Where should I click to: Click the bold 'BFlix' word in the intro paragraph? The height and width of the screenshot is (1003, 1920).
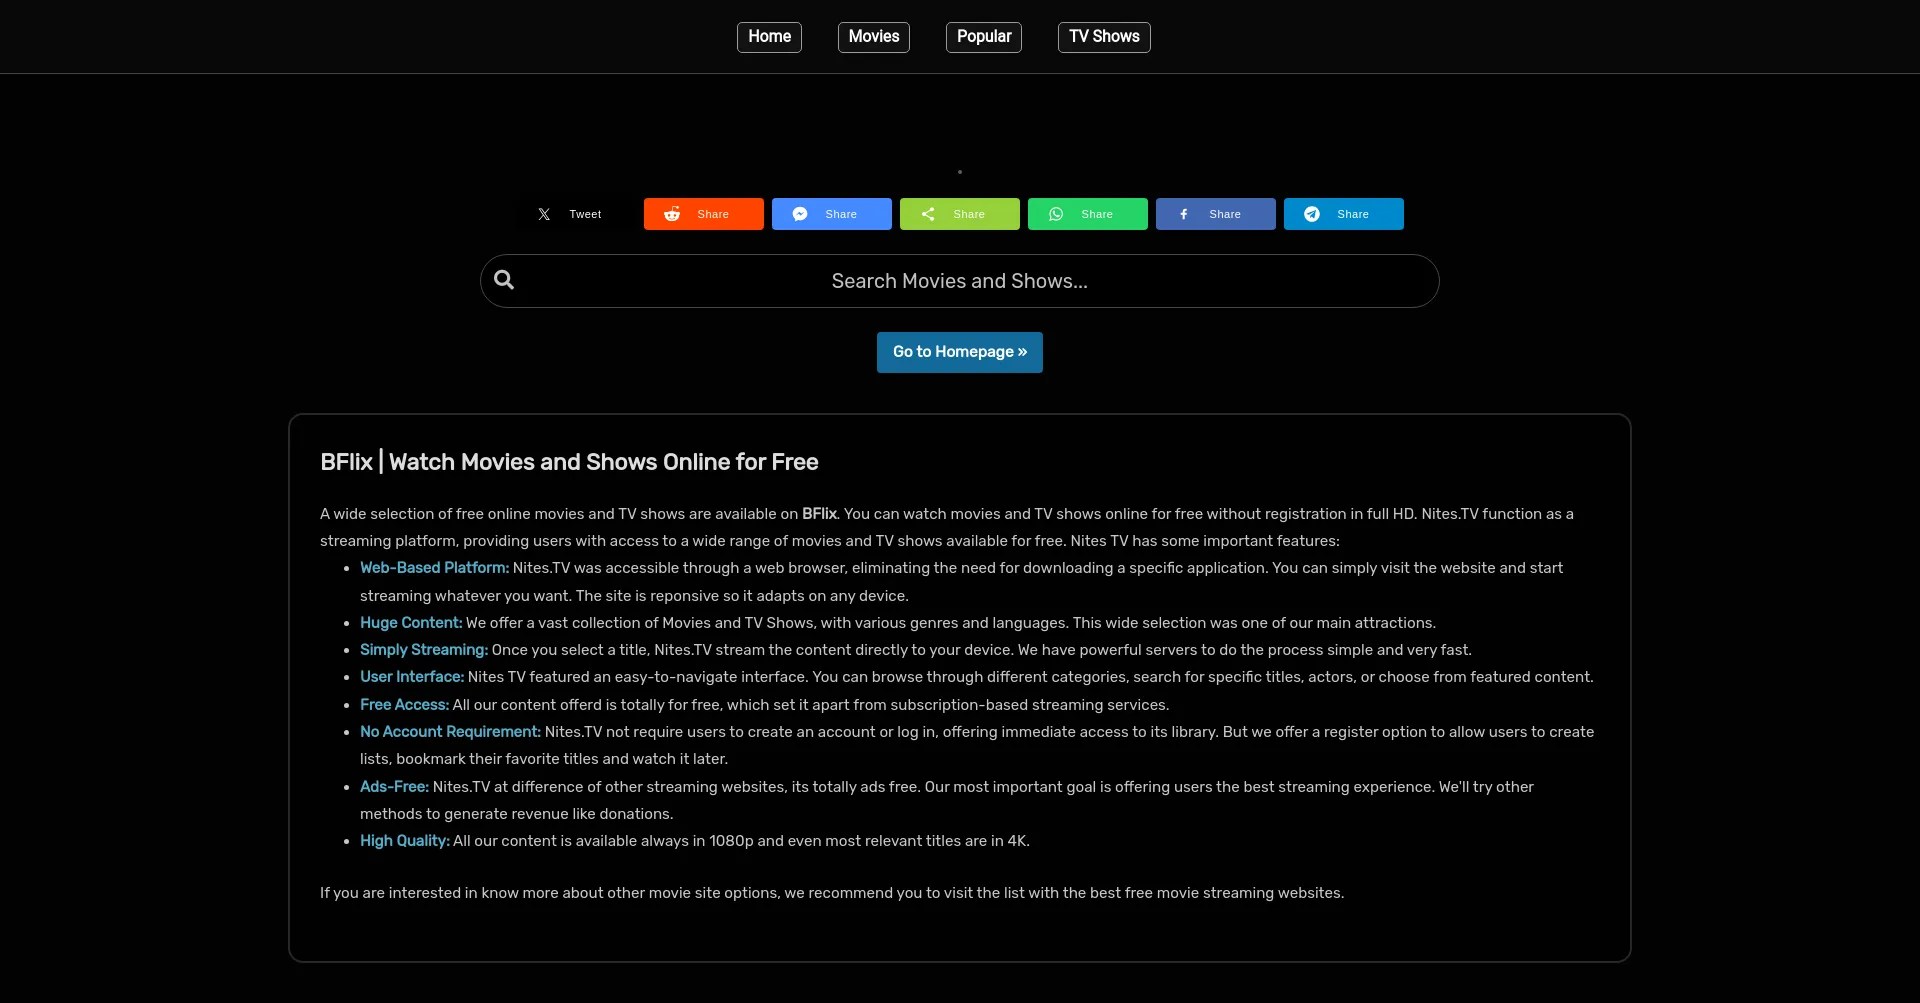(819, 514)
